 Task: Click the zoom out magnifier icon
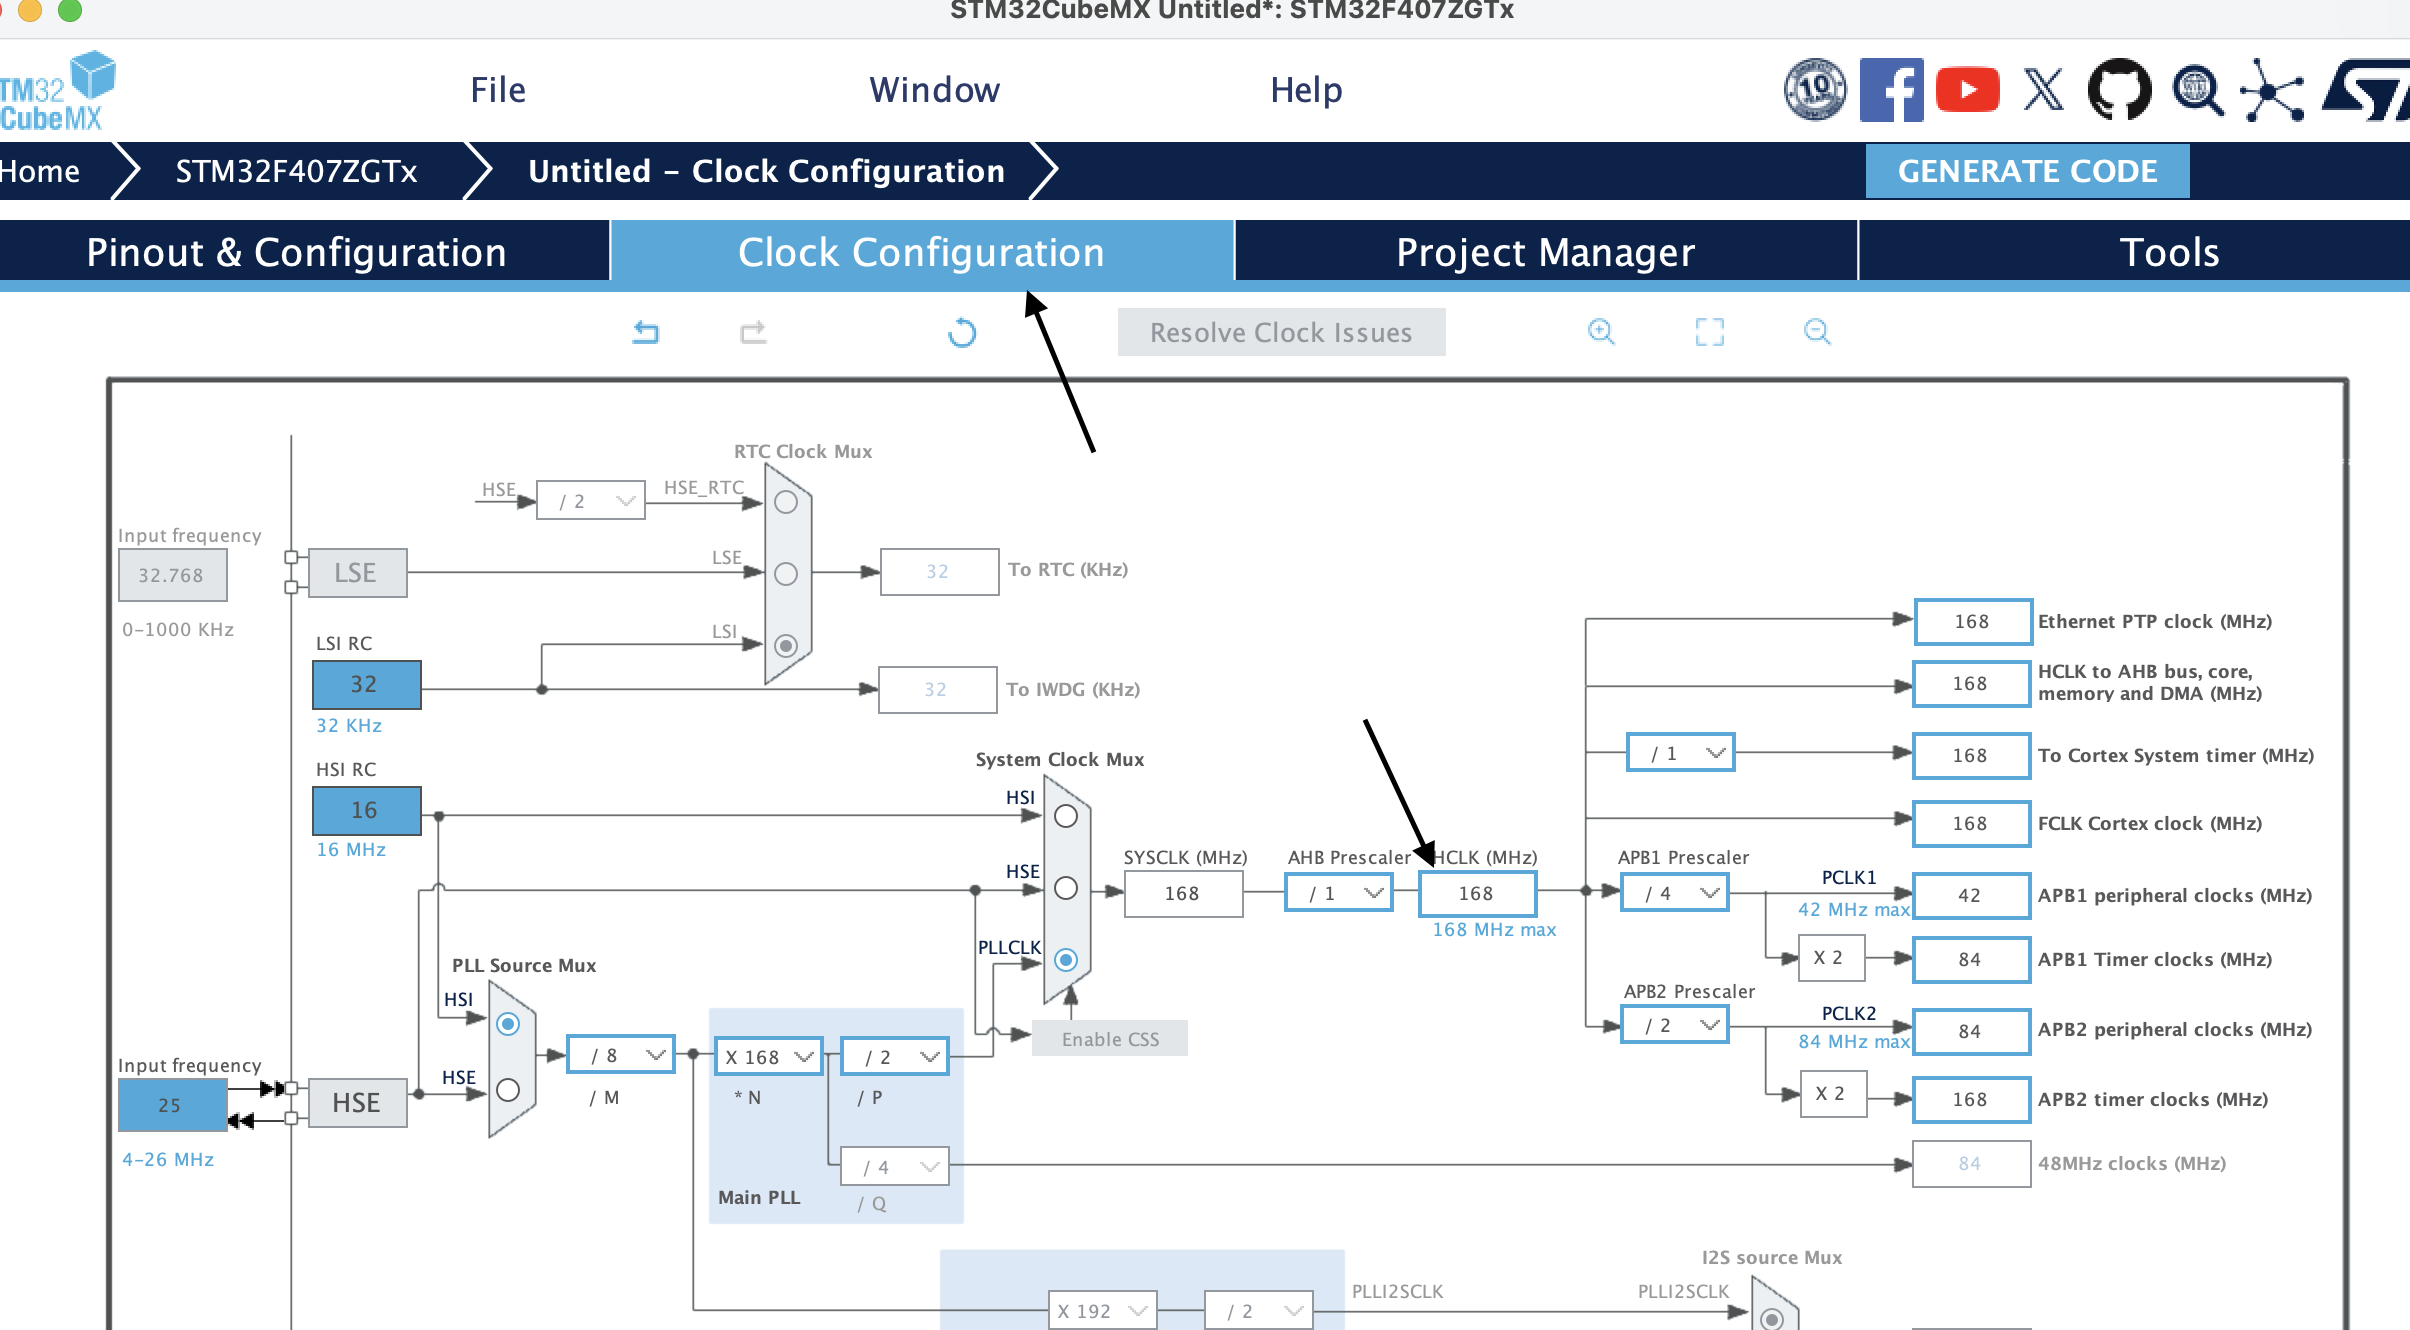(1817, 332)
